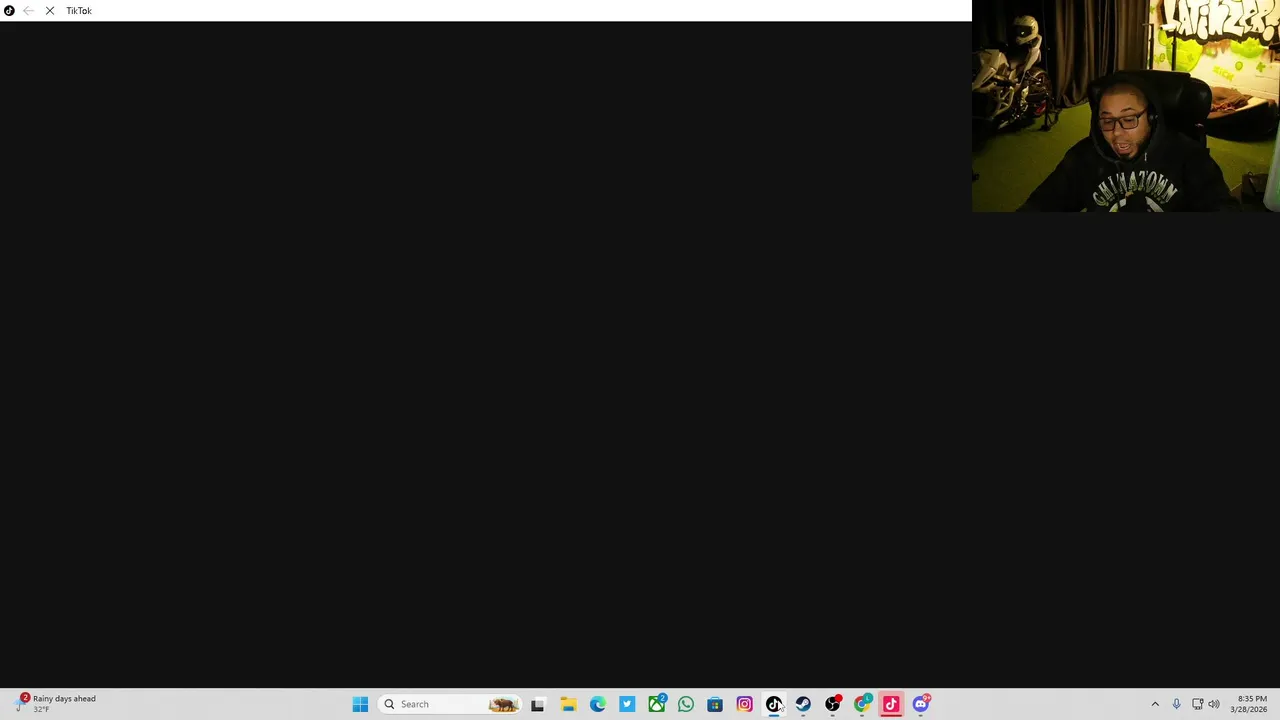Stop loading the TikTok page
This screenshot has width=1280, height=720.
pos(50,11)
